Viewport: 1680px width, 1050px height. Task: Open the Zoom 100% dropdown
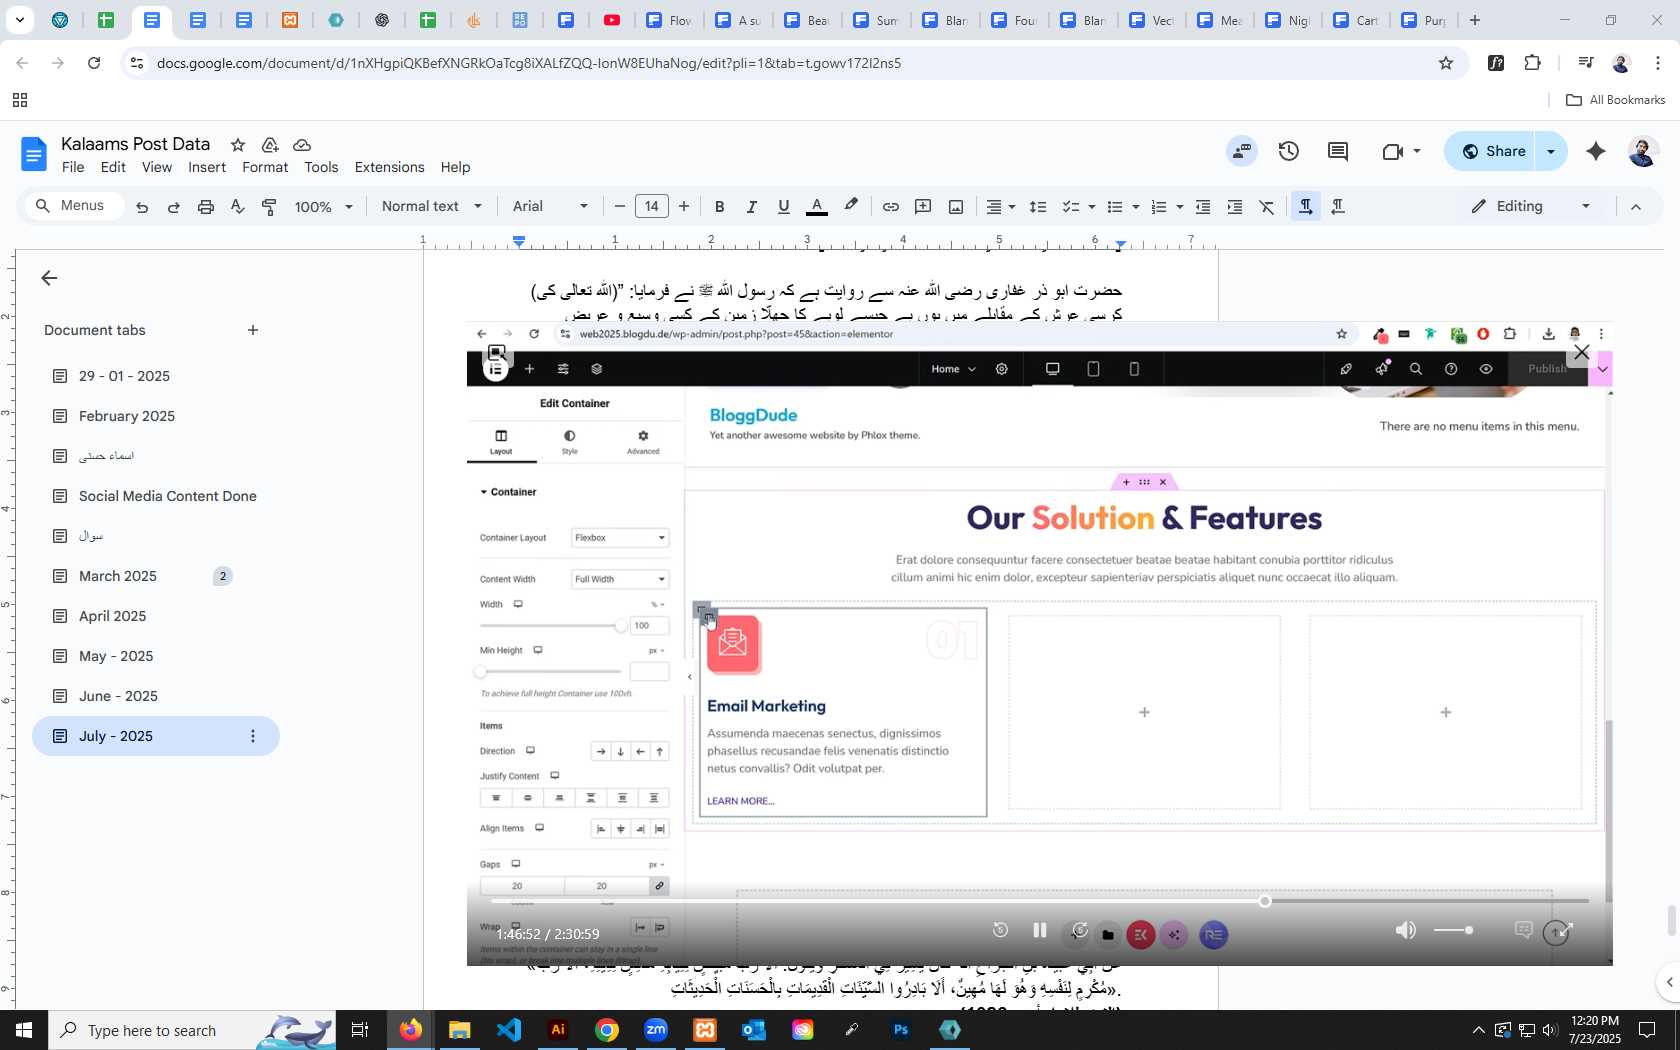(323, 207)
